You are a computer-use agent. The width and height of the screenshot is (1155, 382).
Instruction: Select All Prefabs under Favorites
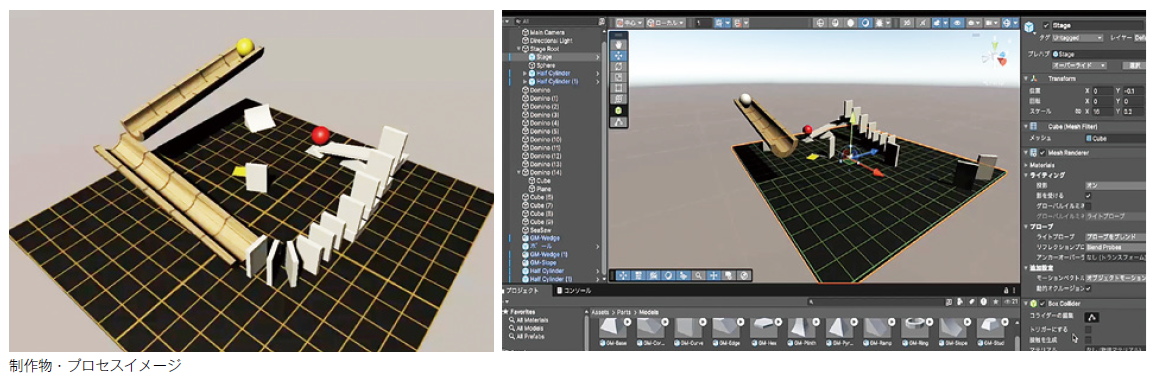coord(530,336)
